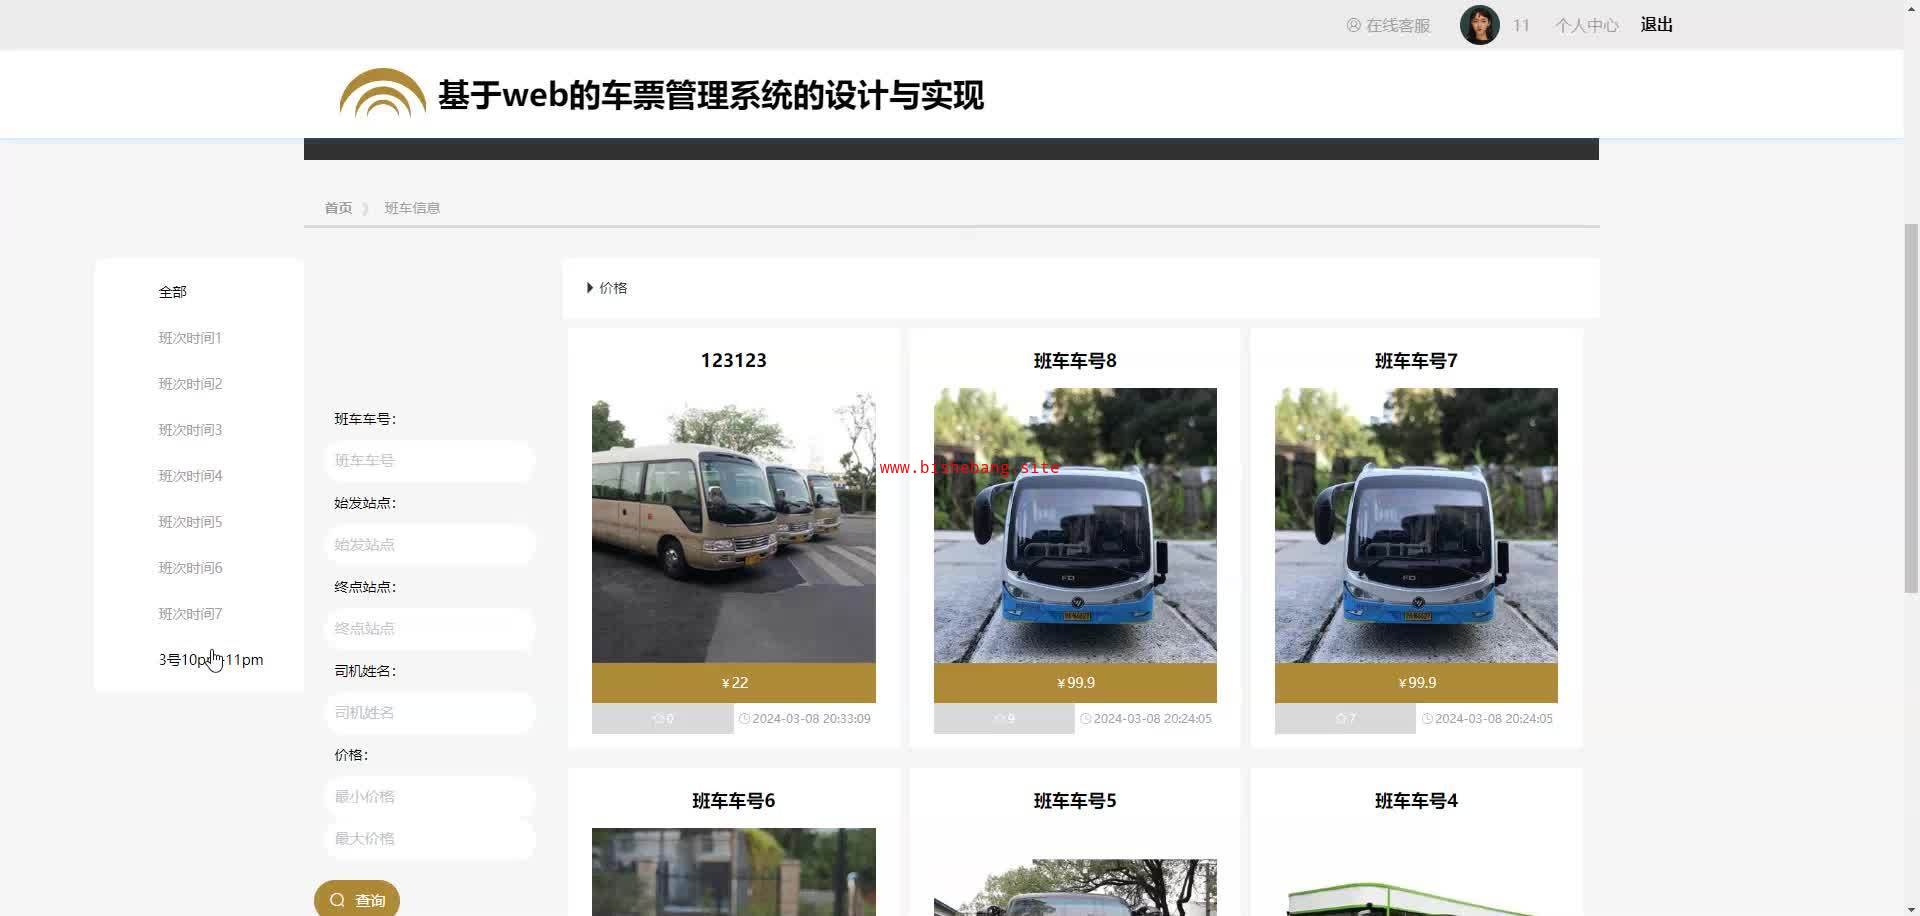Select the 全部 category
The height and width of the screenshot is (916, 1920).
tap(172, 292)
